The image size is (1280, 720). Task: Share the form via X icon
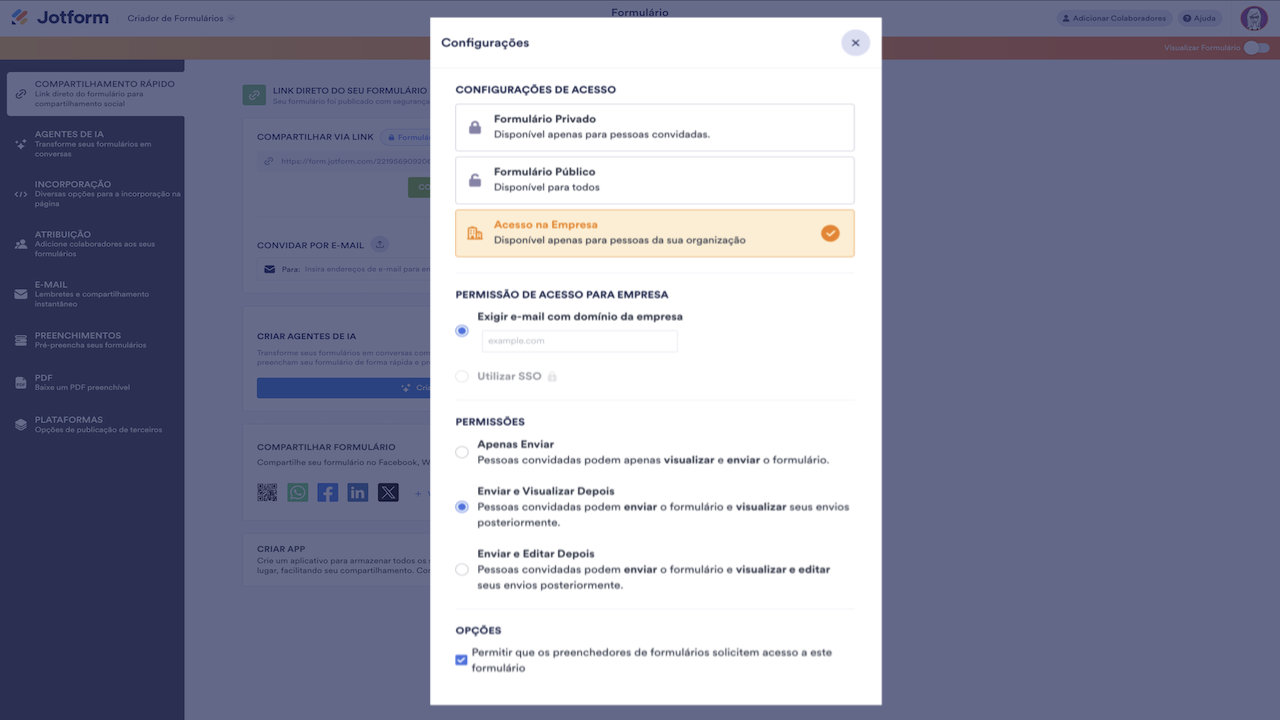(388, 492)
